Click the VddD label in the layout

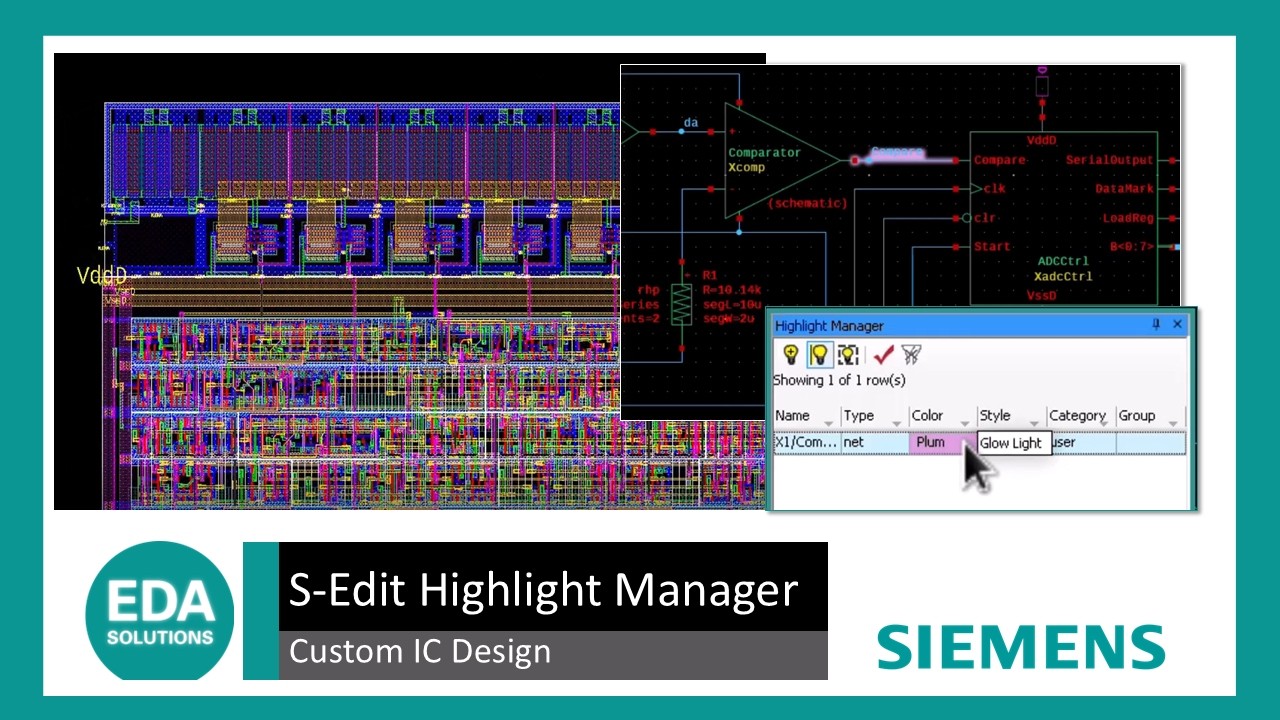coord(102,276)
